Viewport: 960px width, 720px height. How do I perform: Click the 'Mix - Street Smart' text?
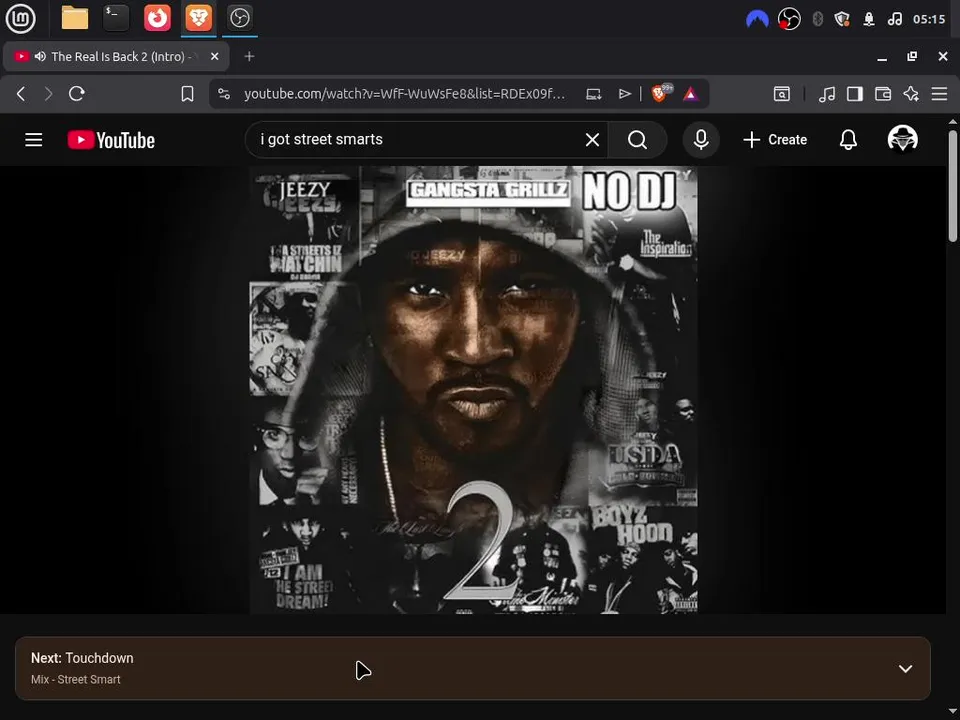pos(75,680)
